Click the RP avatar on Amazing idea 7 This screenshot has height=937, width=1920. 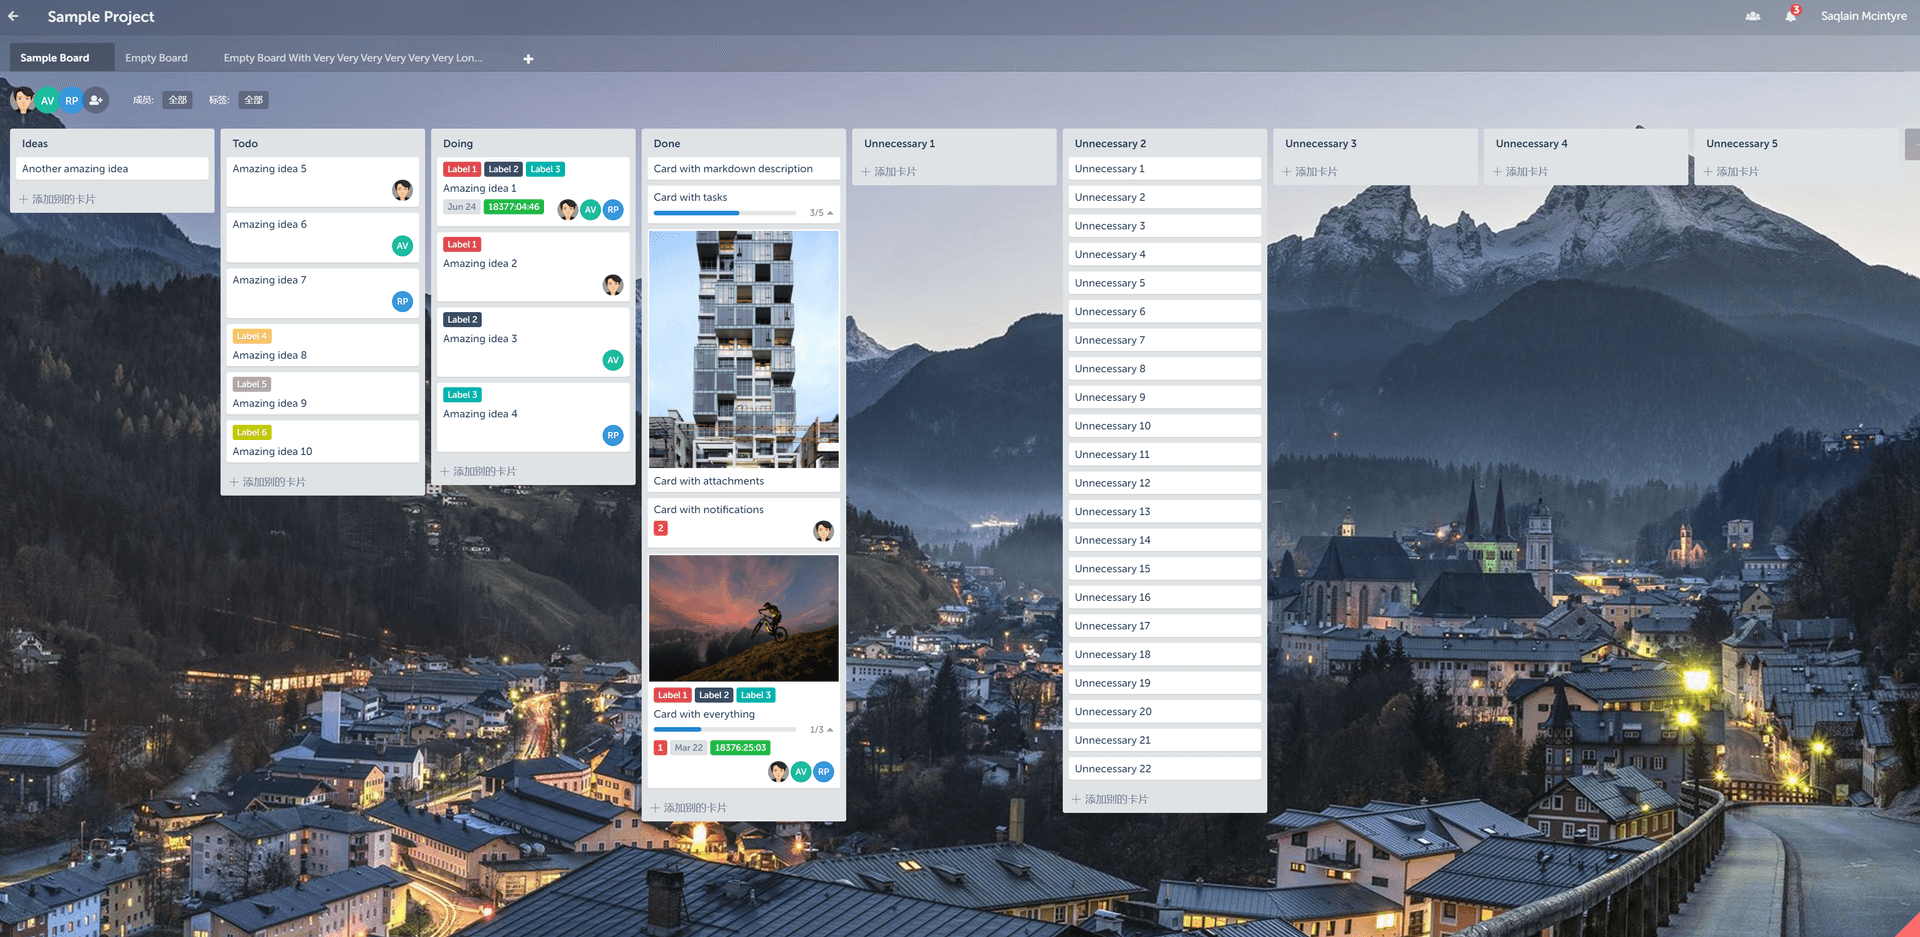pos(402,301)
